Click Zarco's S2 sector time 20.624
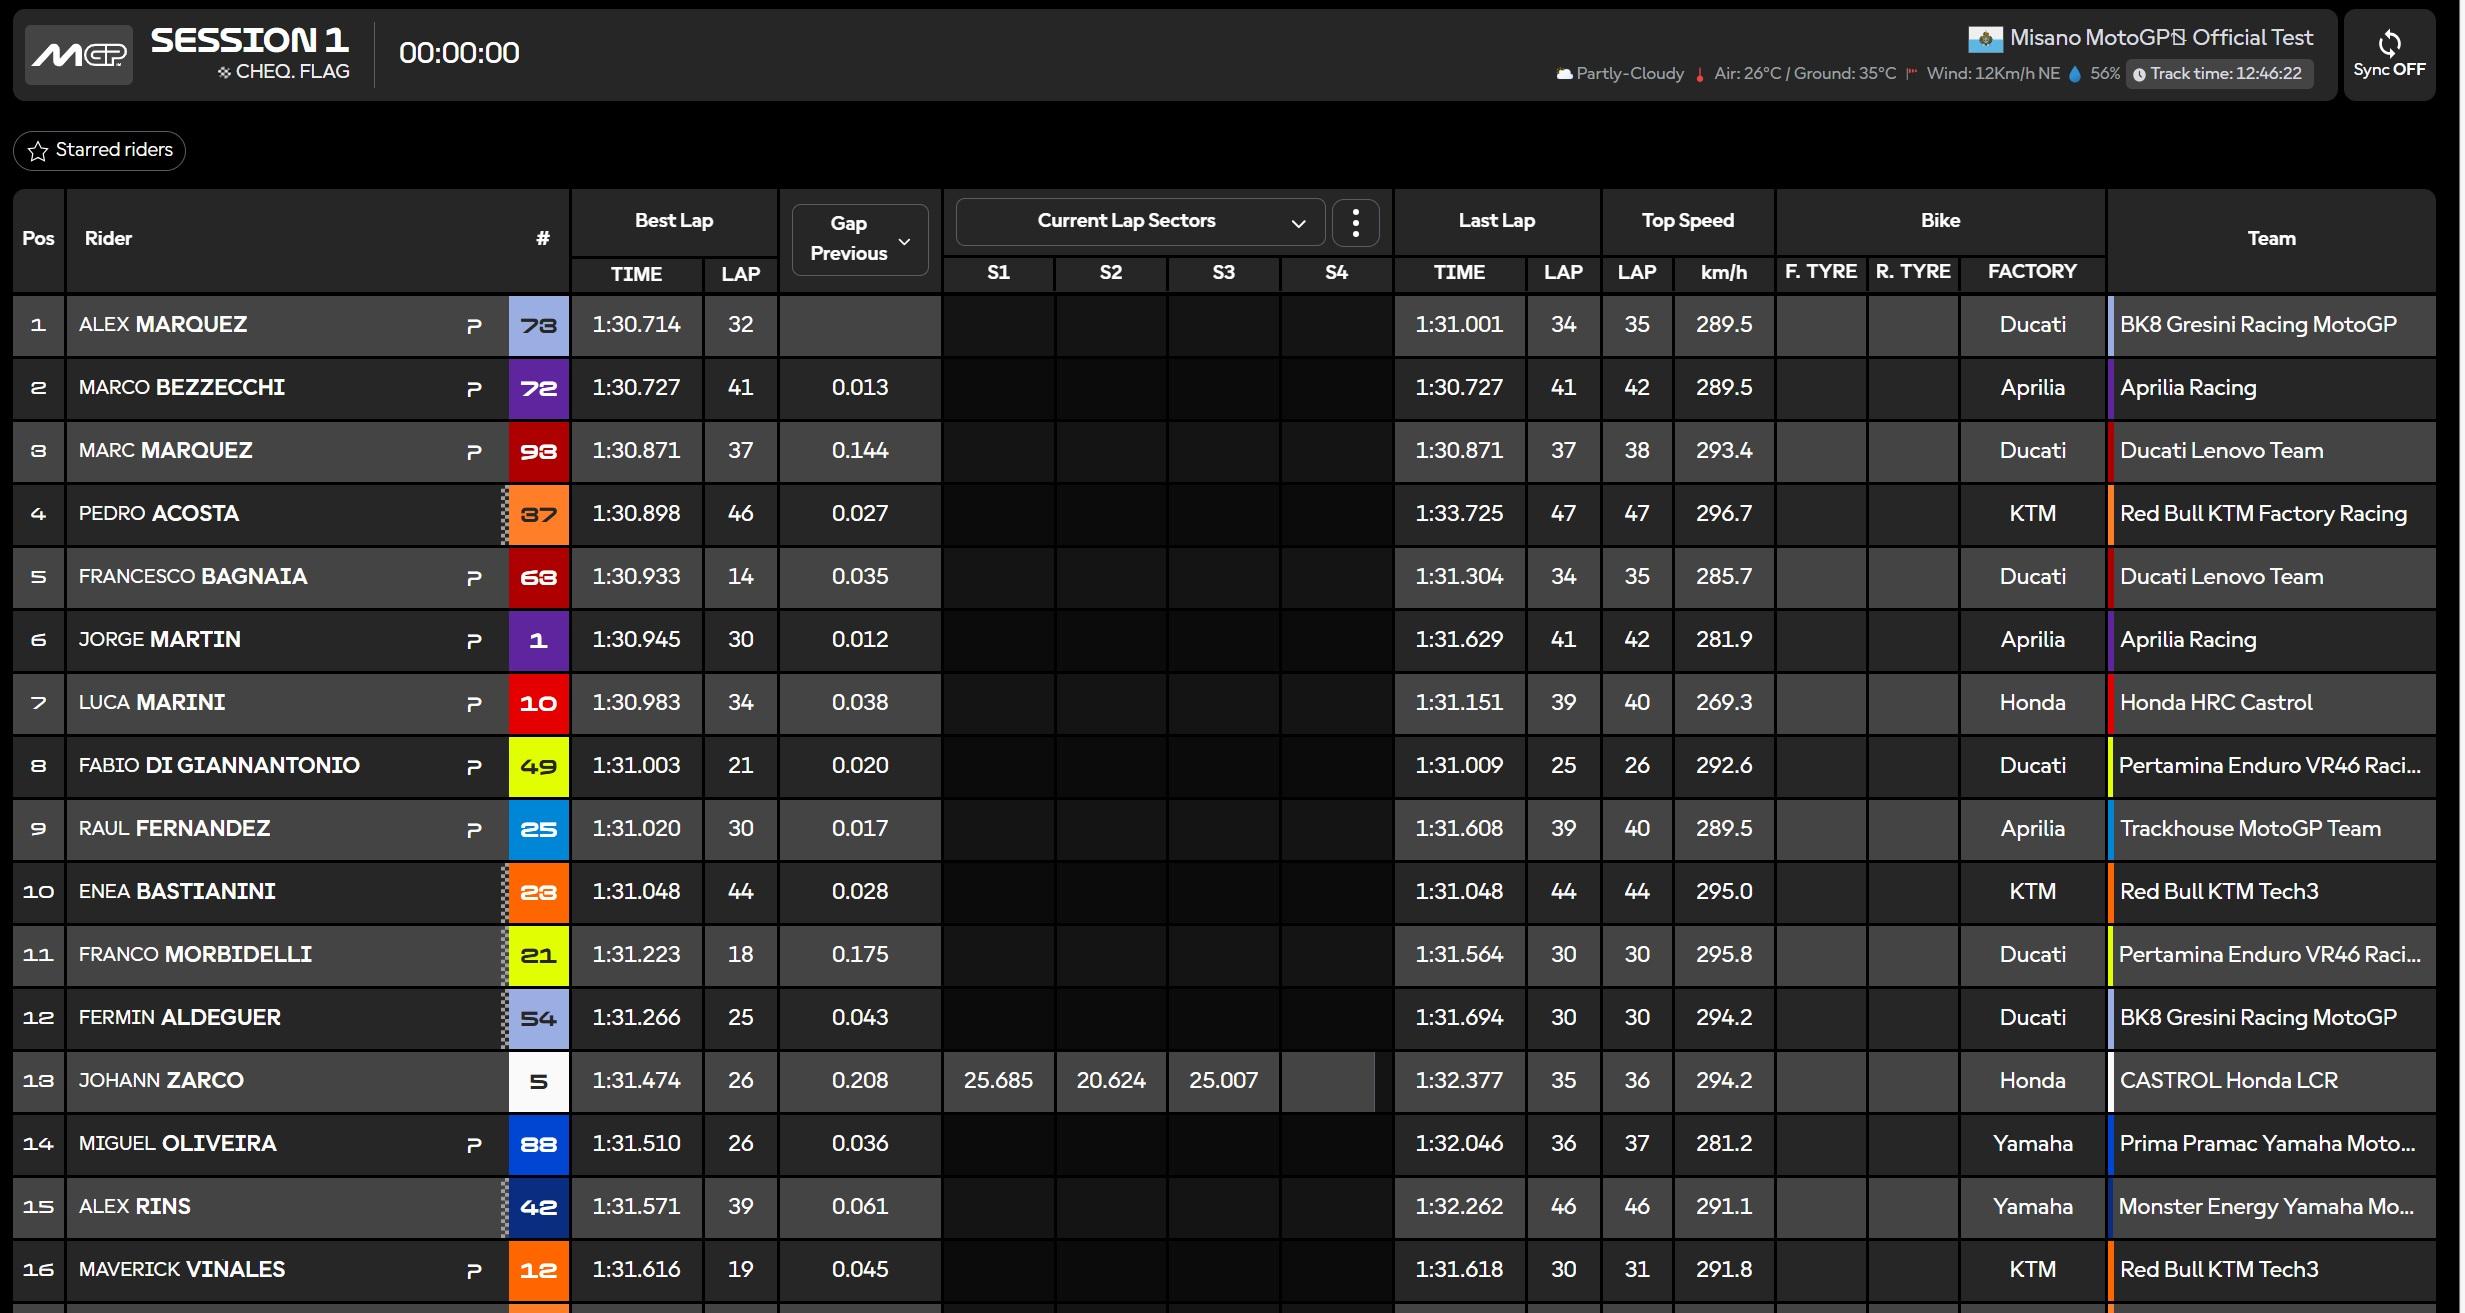The width and height of the screenshot is (2465, 1313). (1111, 1081)
